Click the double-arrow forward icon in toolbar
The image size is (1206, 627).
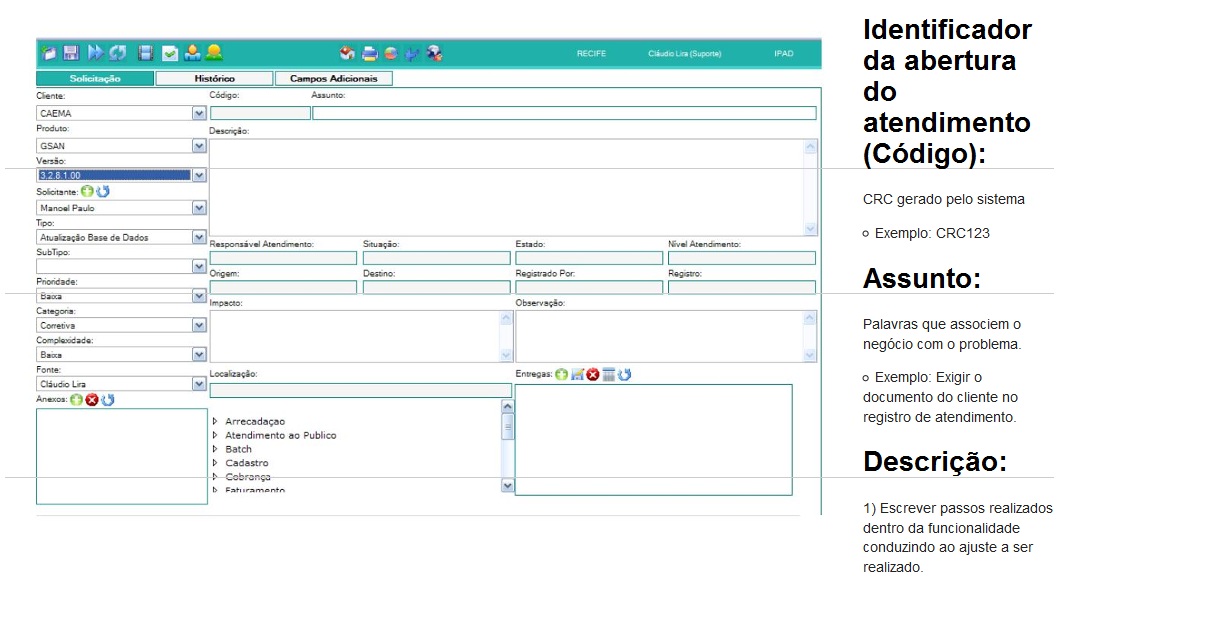click(96, 53)
